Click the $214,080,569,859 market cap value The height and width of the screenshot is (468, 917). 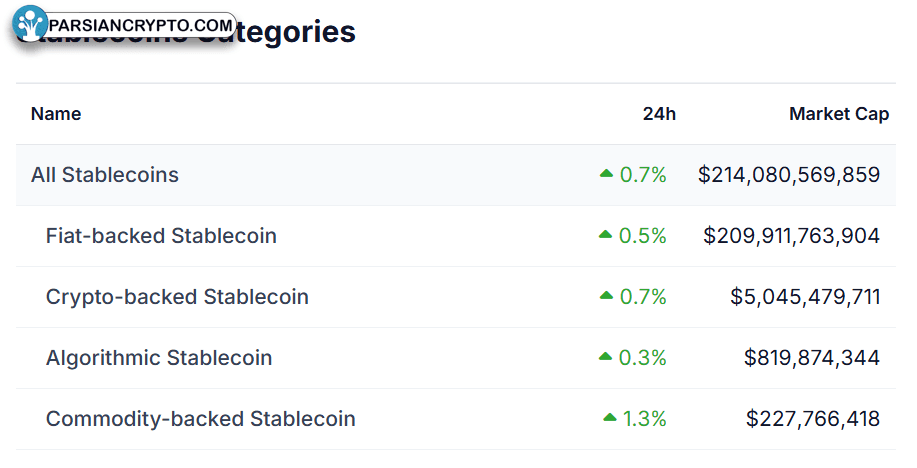point(789,174)
